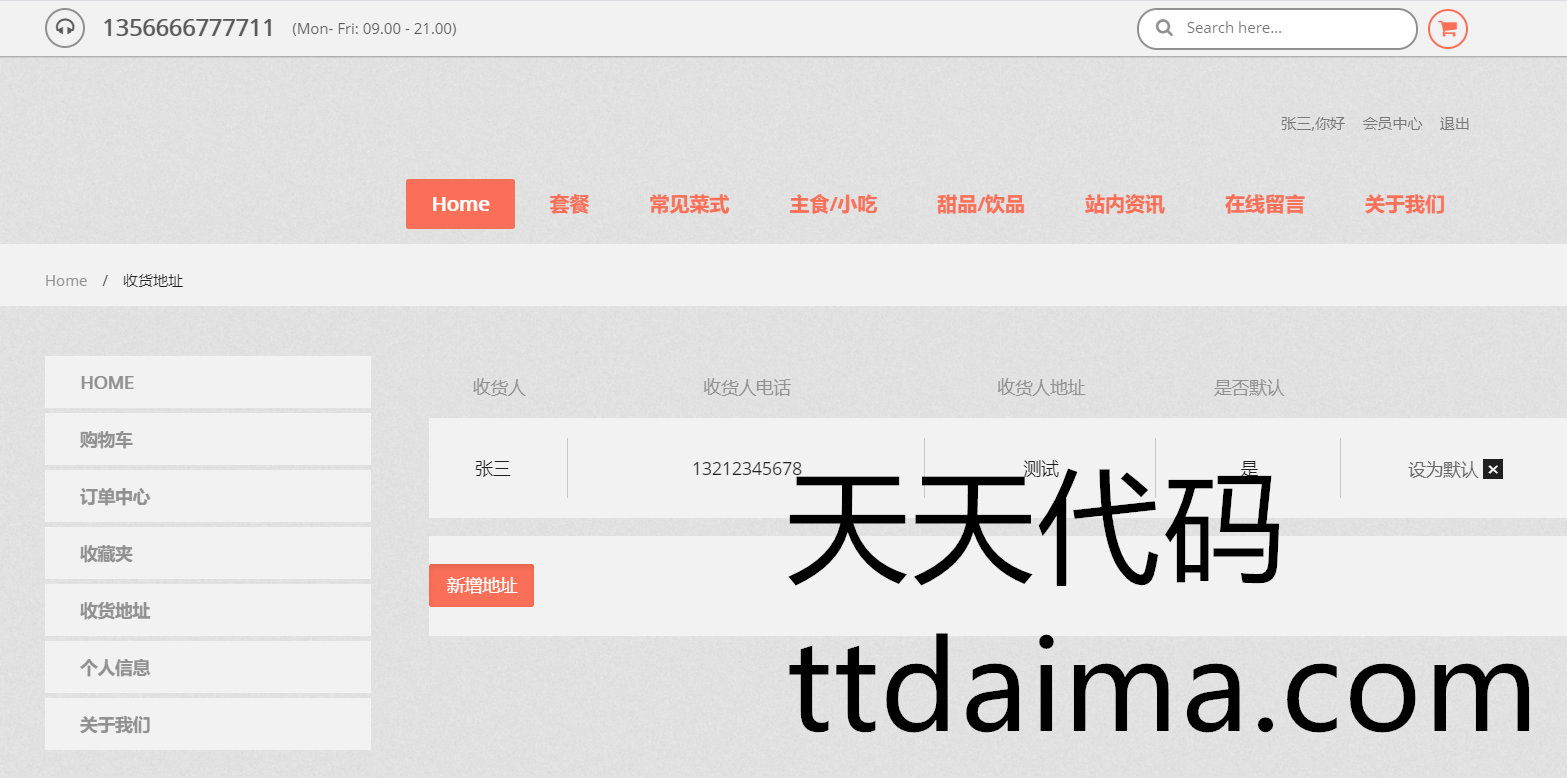1567x778 pixels.
Task: Log out using 退出 link
Action: point(1454,124)
